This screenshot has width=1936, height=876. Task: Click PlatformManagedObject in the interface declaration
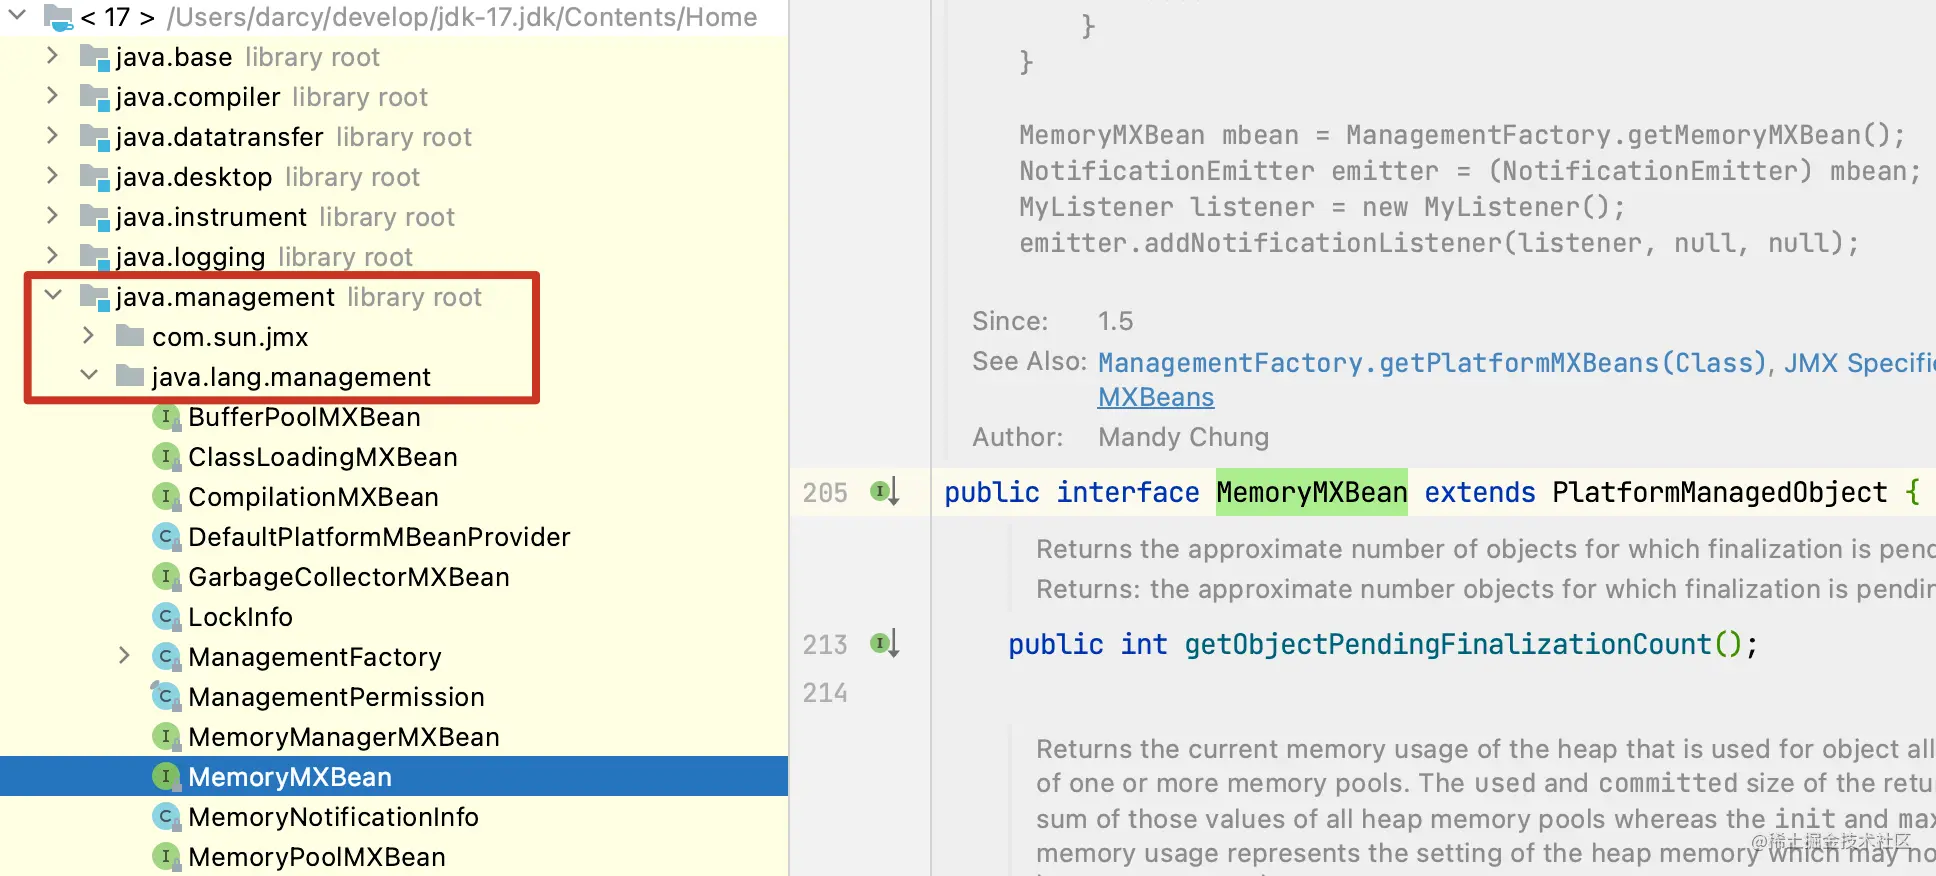coord(1720,492)
